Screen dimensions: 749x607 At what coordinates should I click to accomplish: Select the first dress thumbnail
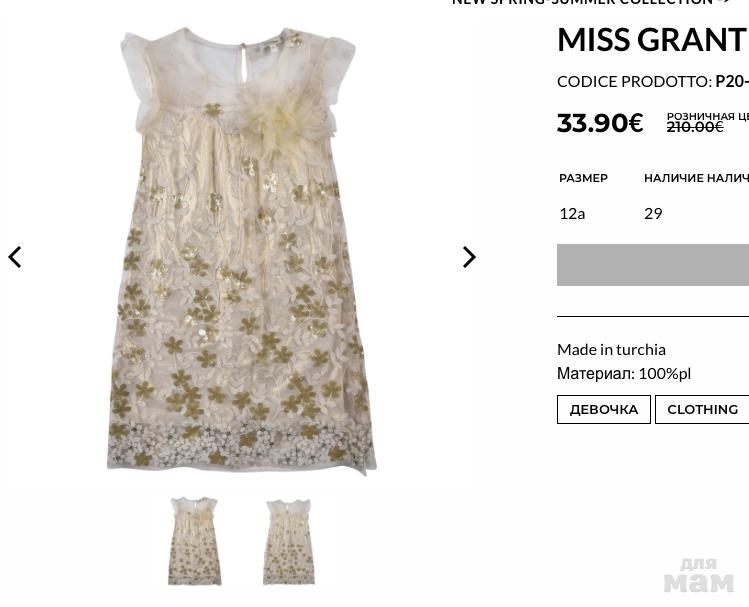(194, 541)
